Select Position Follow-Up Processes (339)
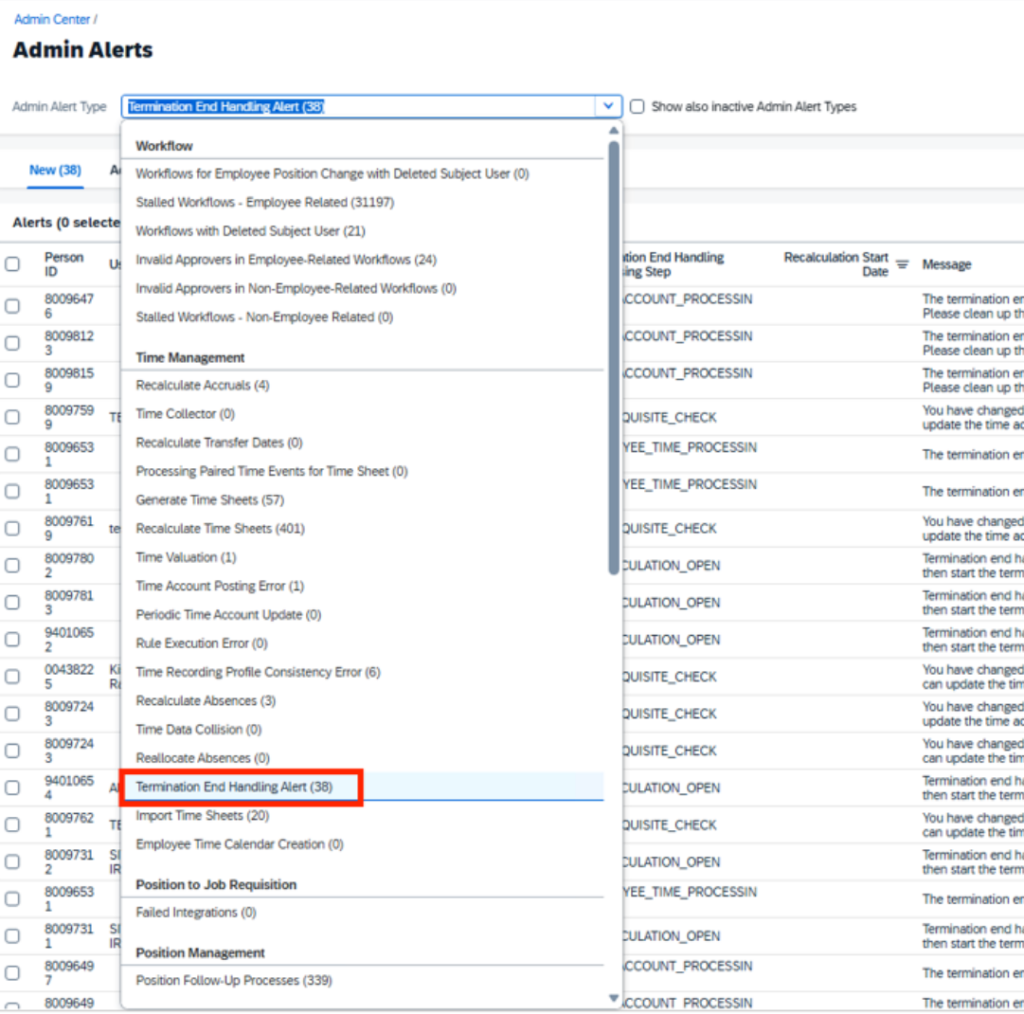The height and width of the screenshot is (1014, 1024). coord(362,981)
